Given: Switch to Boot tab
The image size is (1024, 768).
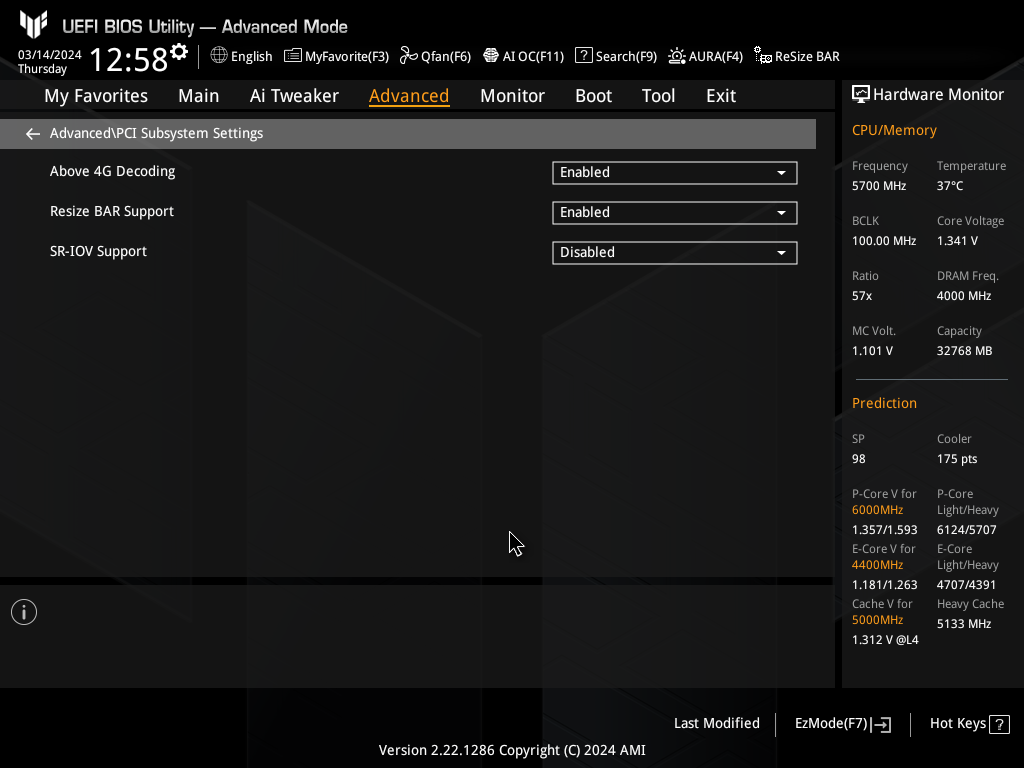Looking at the screenshot, I should (x=593, y=96).
